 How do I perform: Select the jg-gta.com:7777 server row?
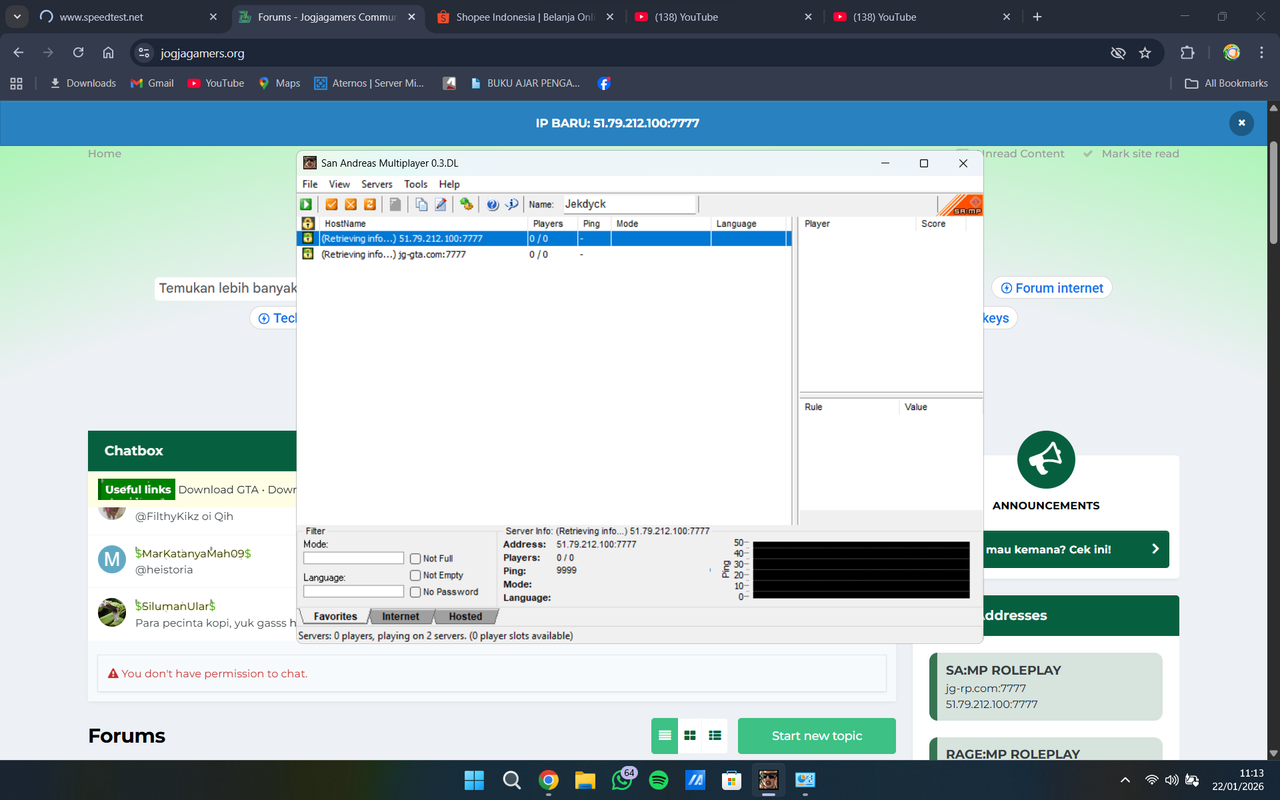click(x=544, y=255)
